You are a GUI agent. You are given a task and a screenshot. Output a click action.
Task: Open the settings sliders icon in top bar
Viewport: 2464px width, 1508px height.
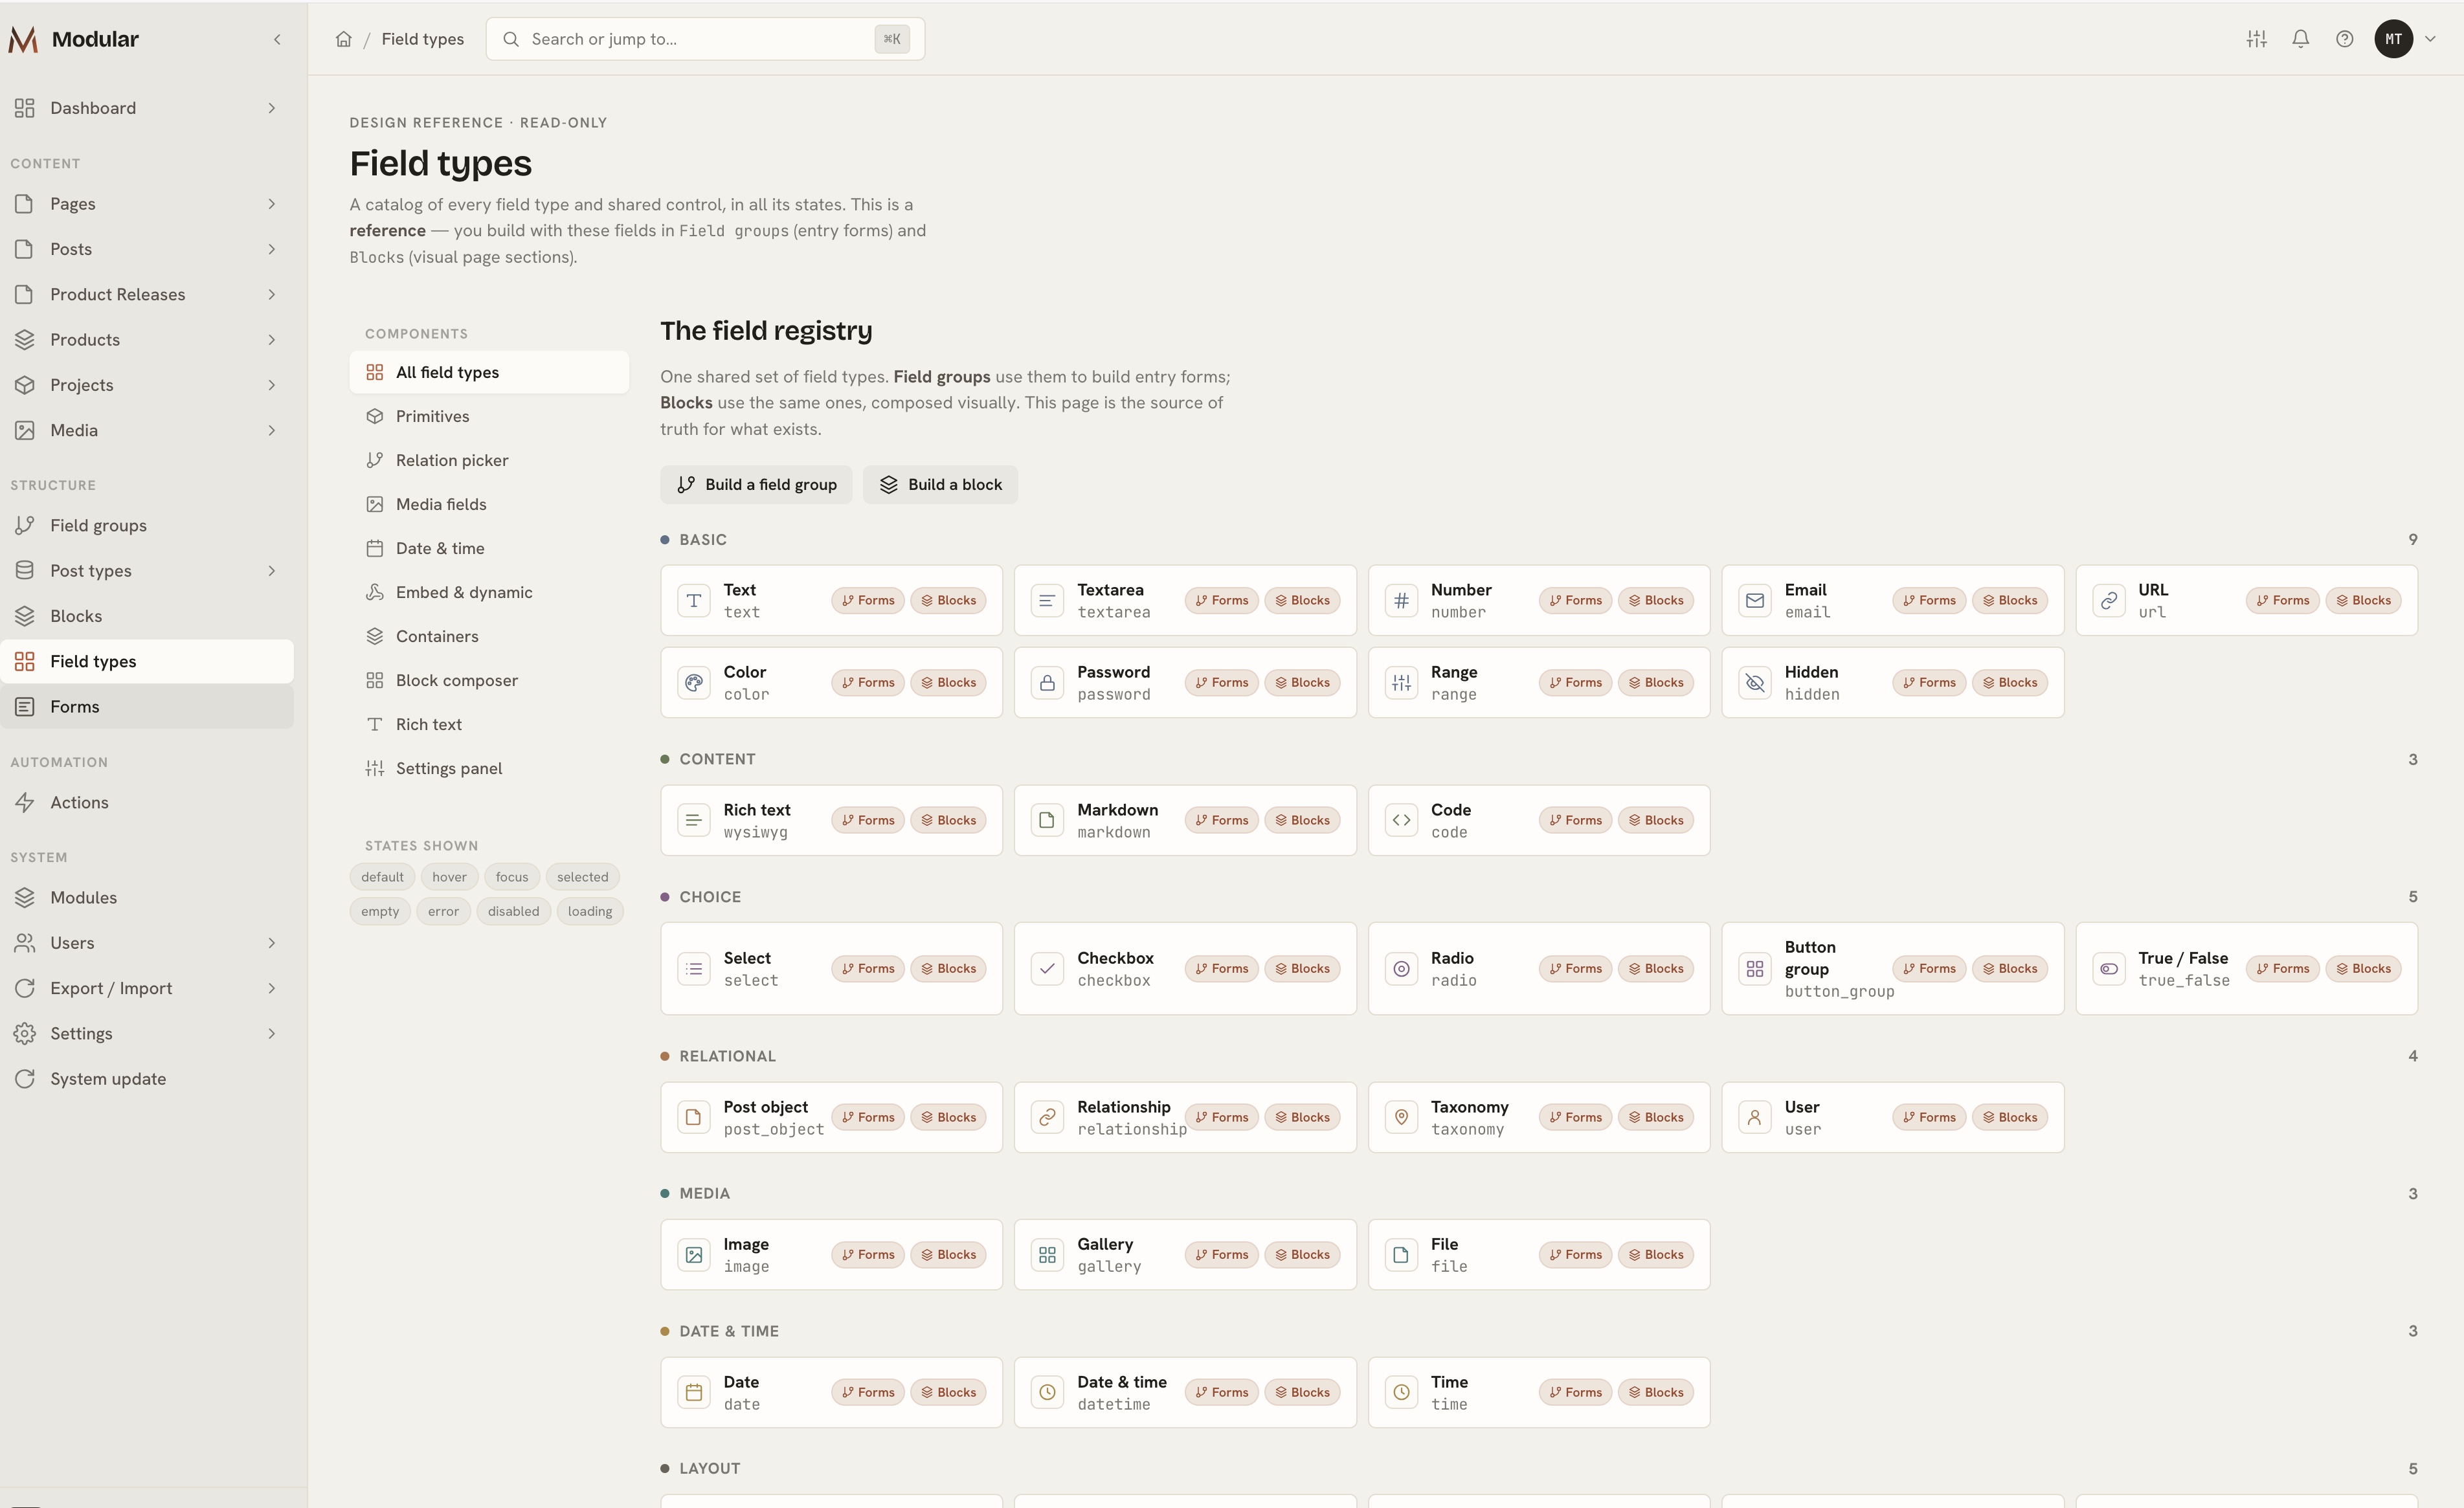click(x=2256, y=39)
